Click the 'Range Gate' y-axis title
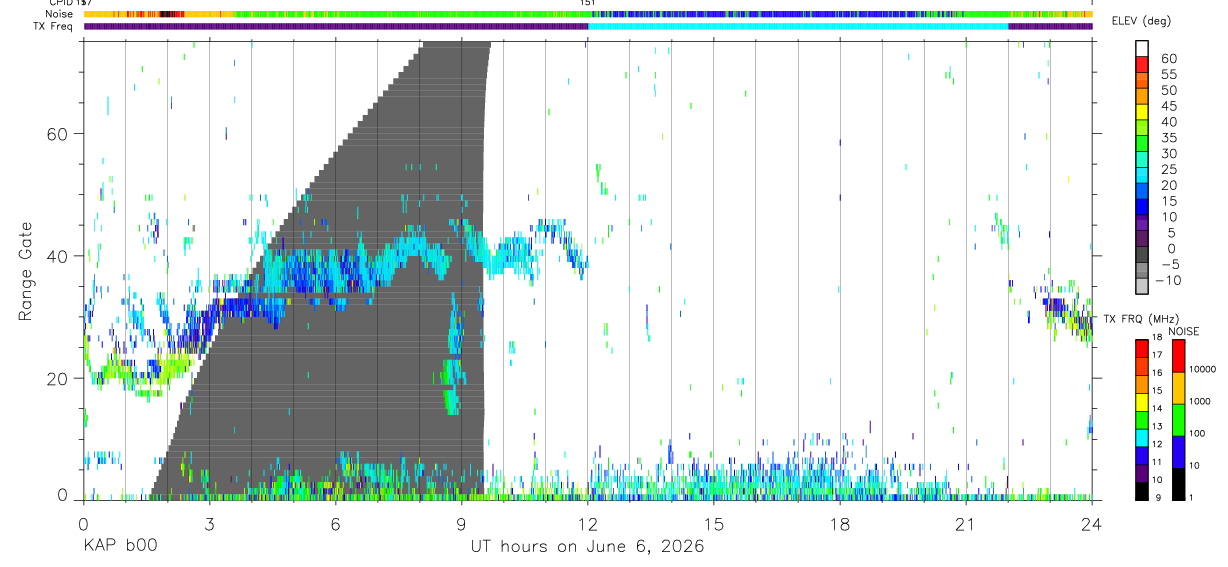The image size is (1228, 567). coord(26,273)
